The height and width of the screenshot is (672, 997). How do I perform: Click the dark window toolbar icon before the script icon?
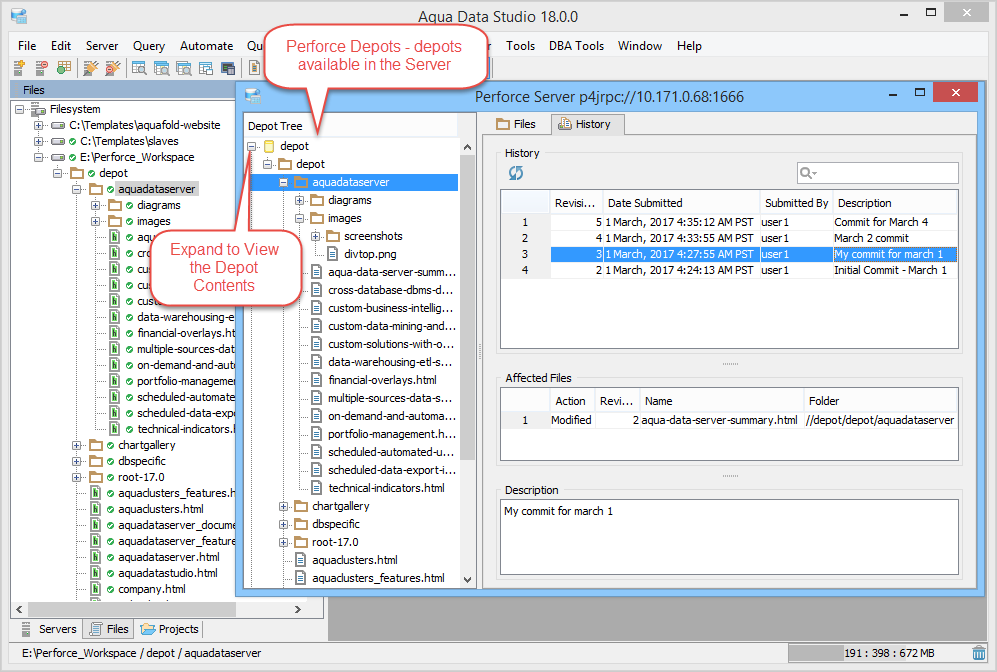pos(228,67)
